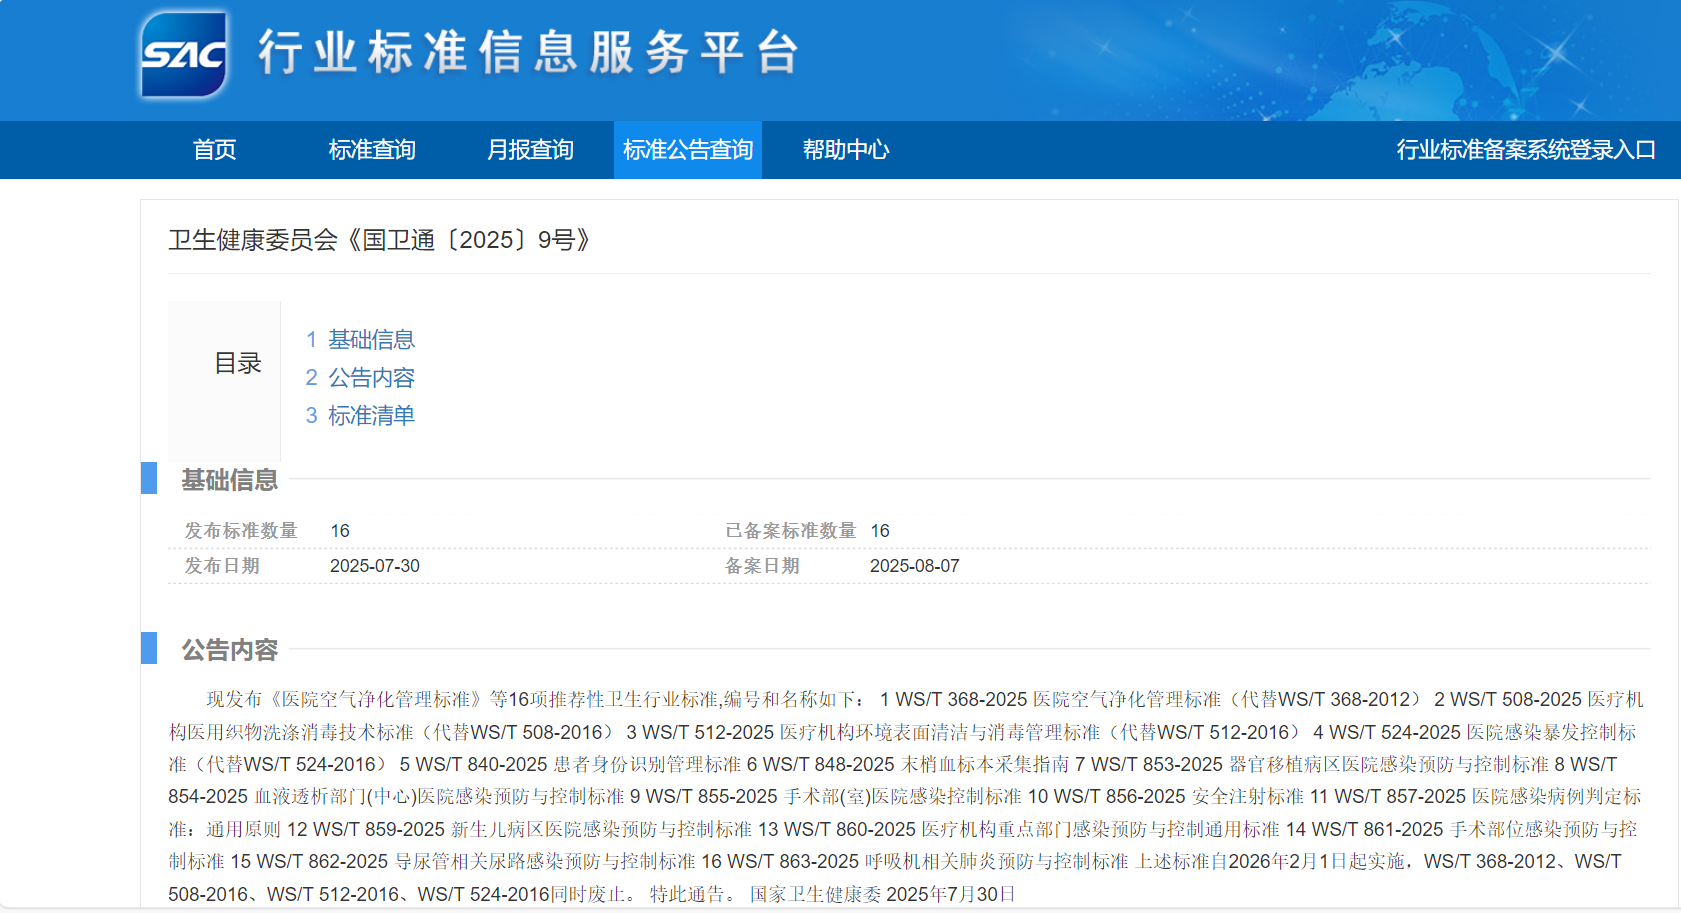Open the 帮助中心 page
The width and height of the screenshot is (1681, 913).
point(846,150)
